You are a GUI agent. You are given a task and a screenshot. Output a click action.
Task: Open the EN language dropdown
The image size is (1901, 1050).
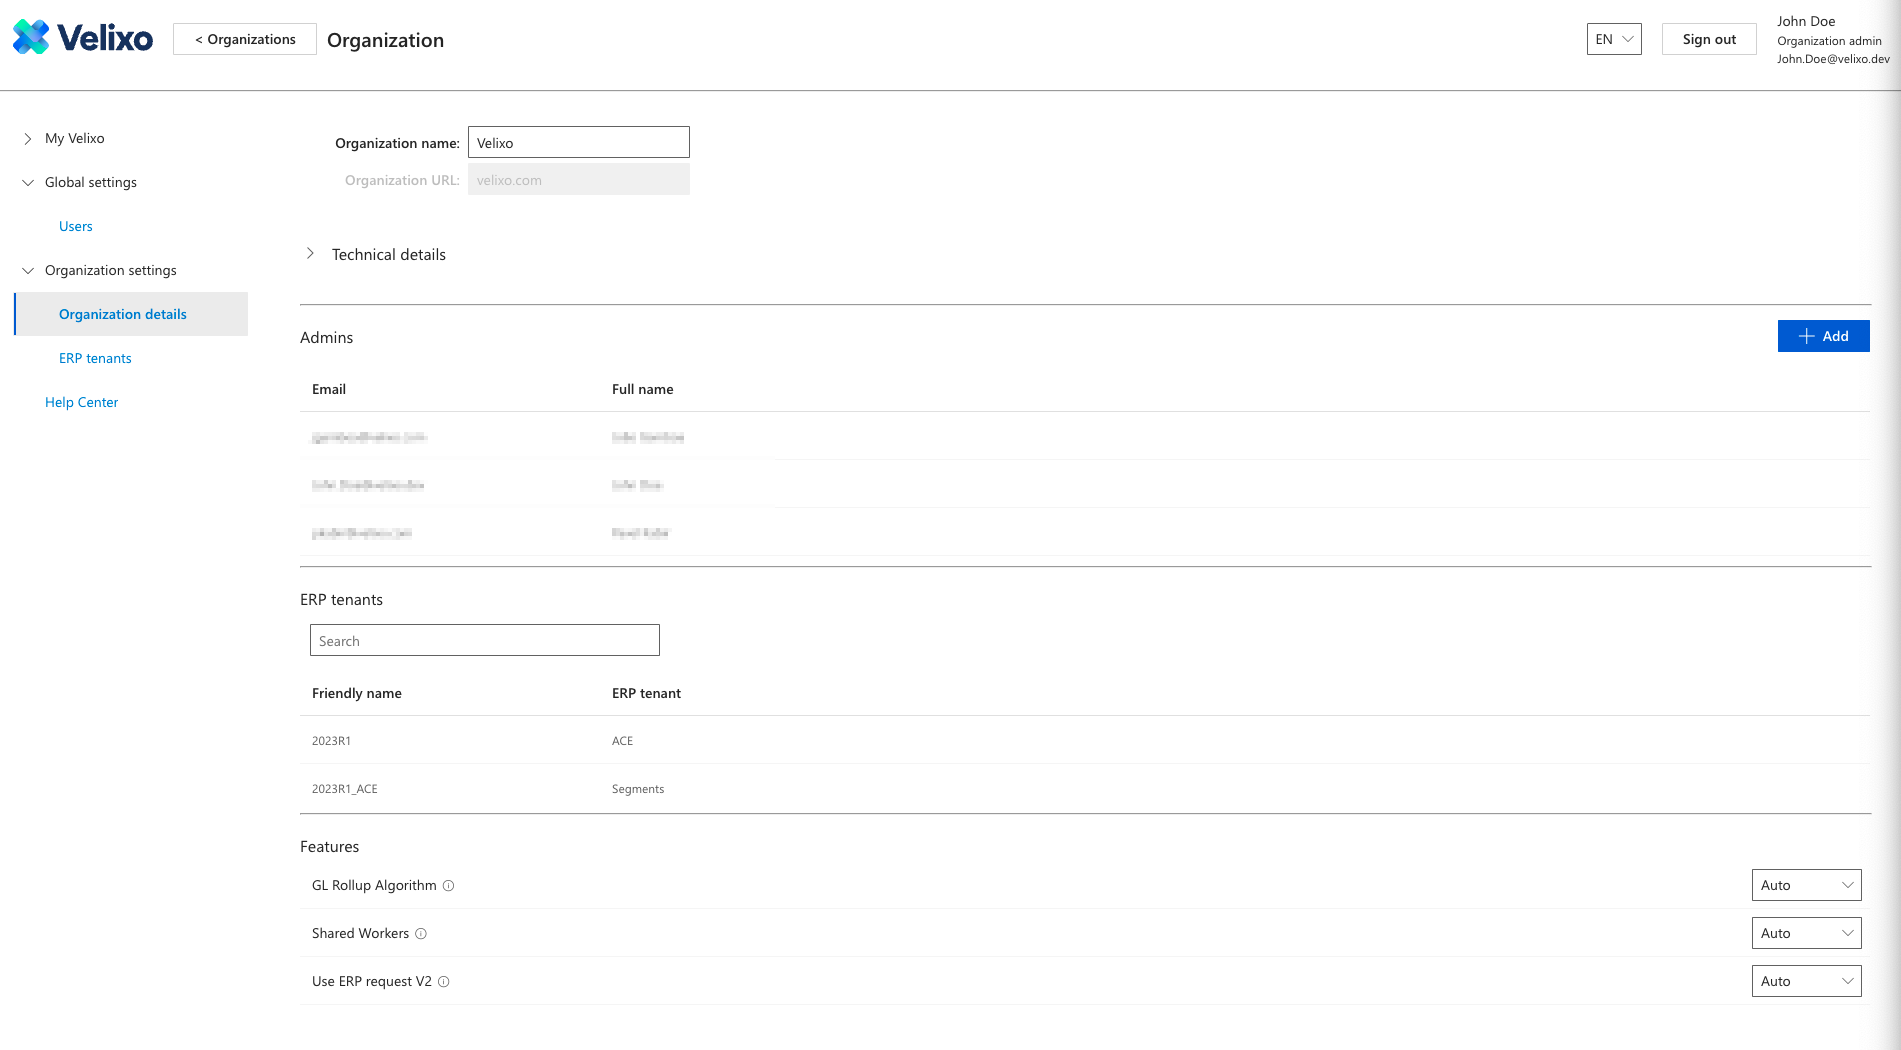point(1613,39)
